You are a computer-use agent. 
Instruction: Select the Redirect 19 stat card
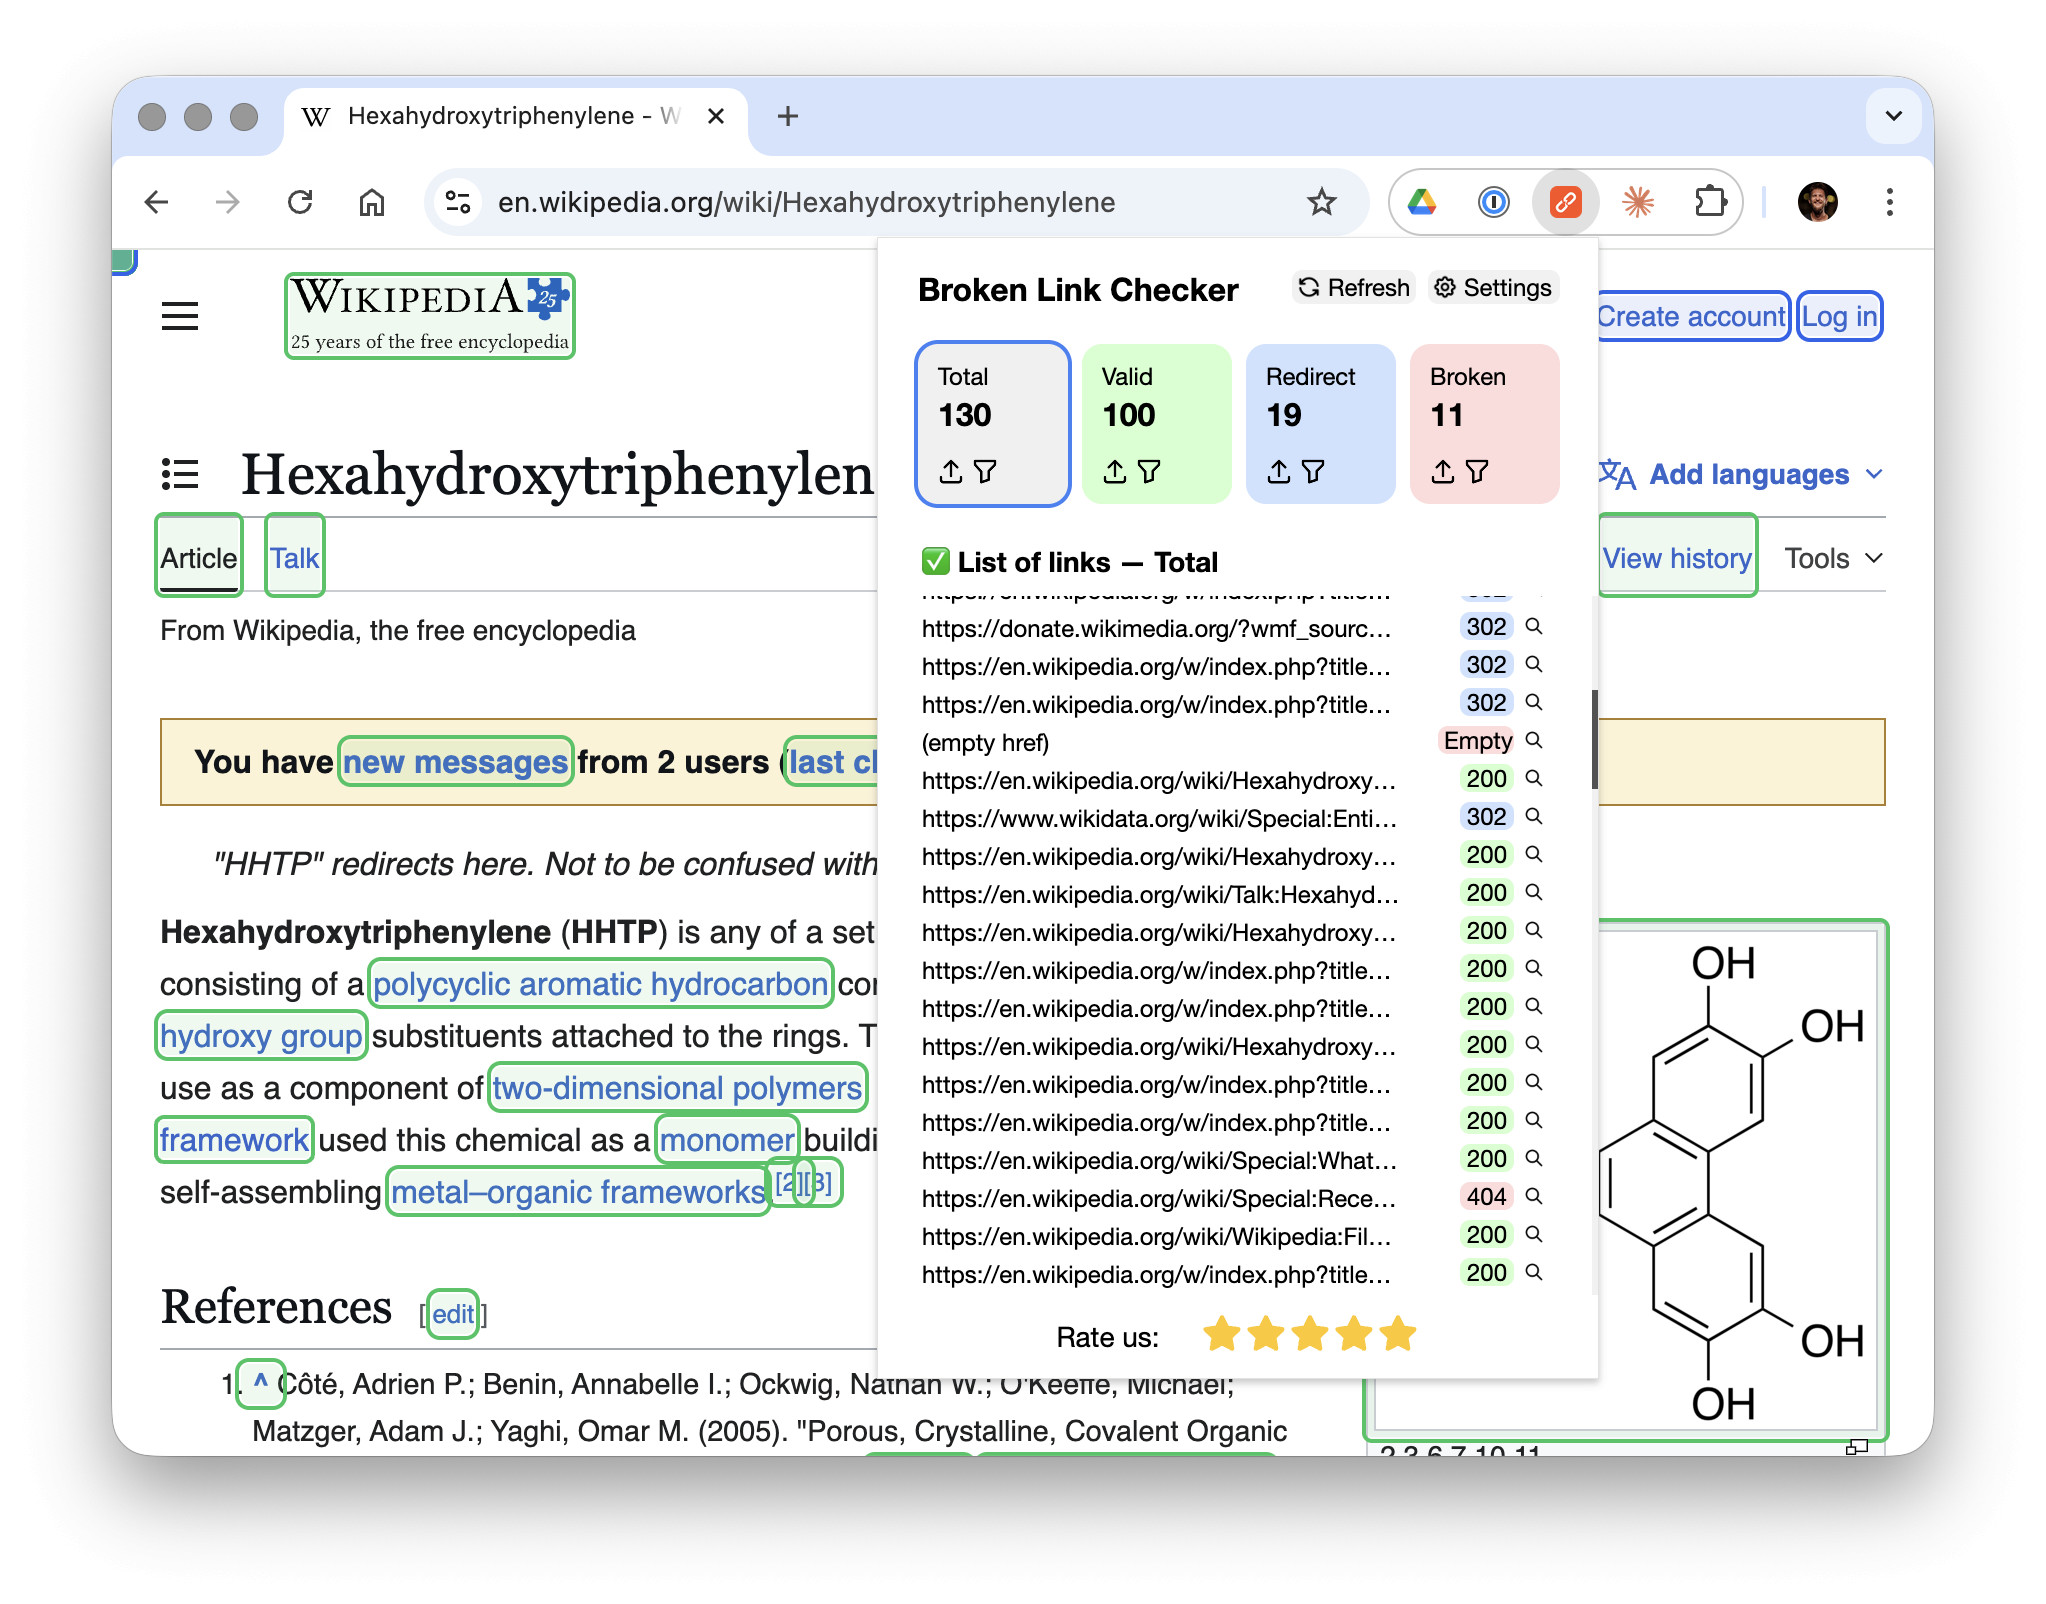tap(1320, 423)
